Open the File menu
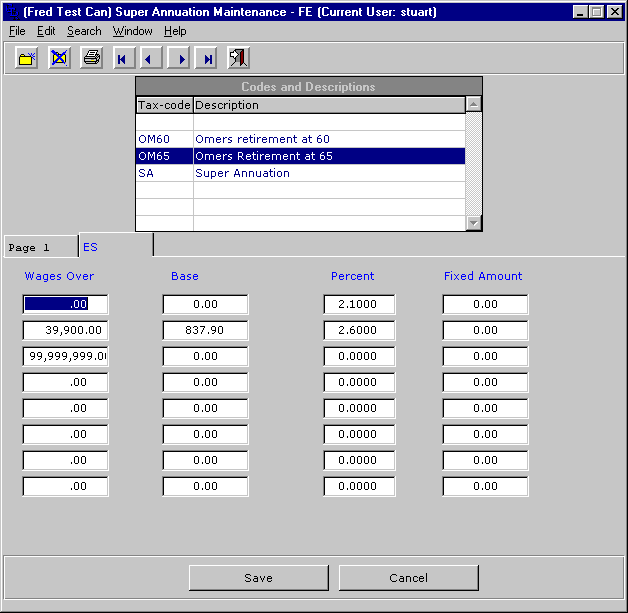The image size is (628, 613). [17, 32]
